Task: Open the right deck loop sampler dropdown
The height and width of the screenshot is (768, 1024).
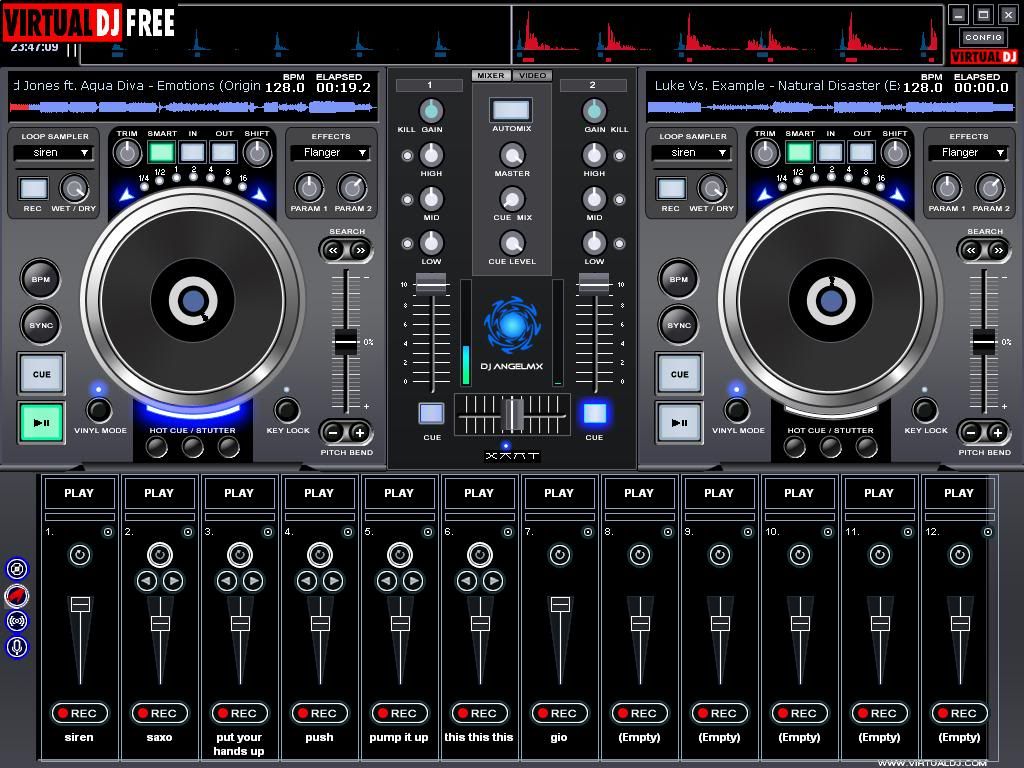Action: coord(691,153)
